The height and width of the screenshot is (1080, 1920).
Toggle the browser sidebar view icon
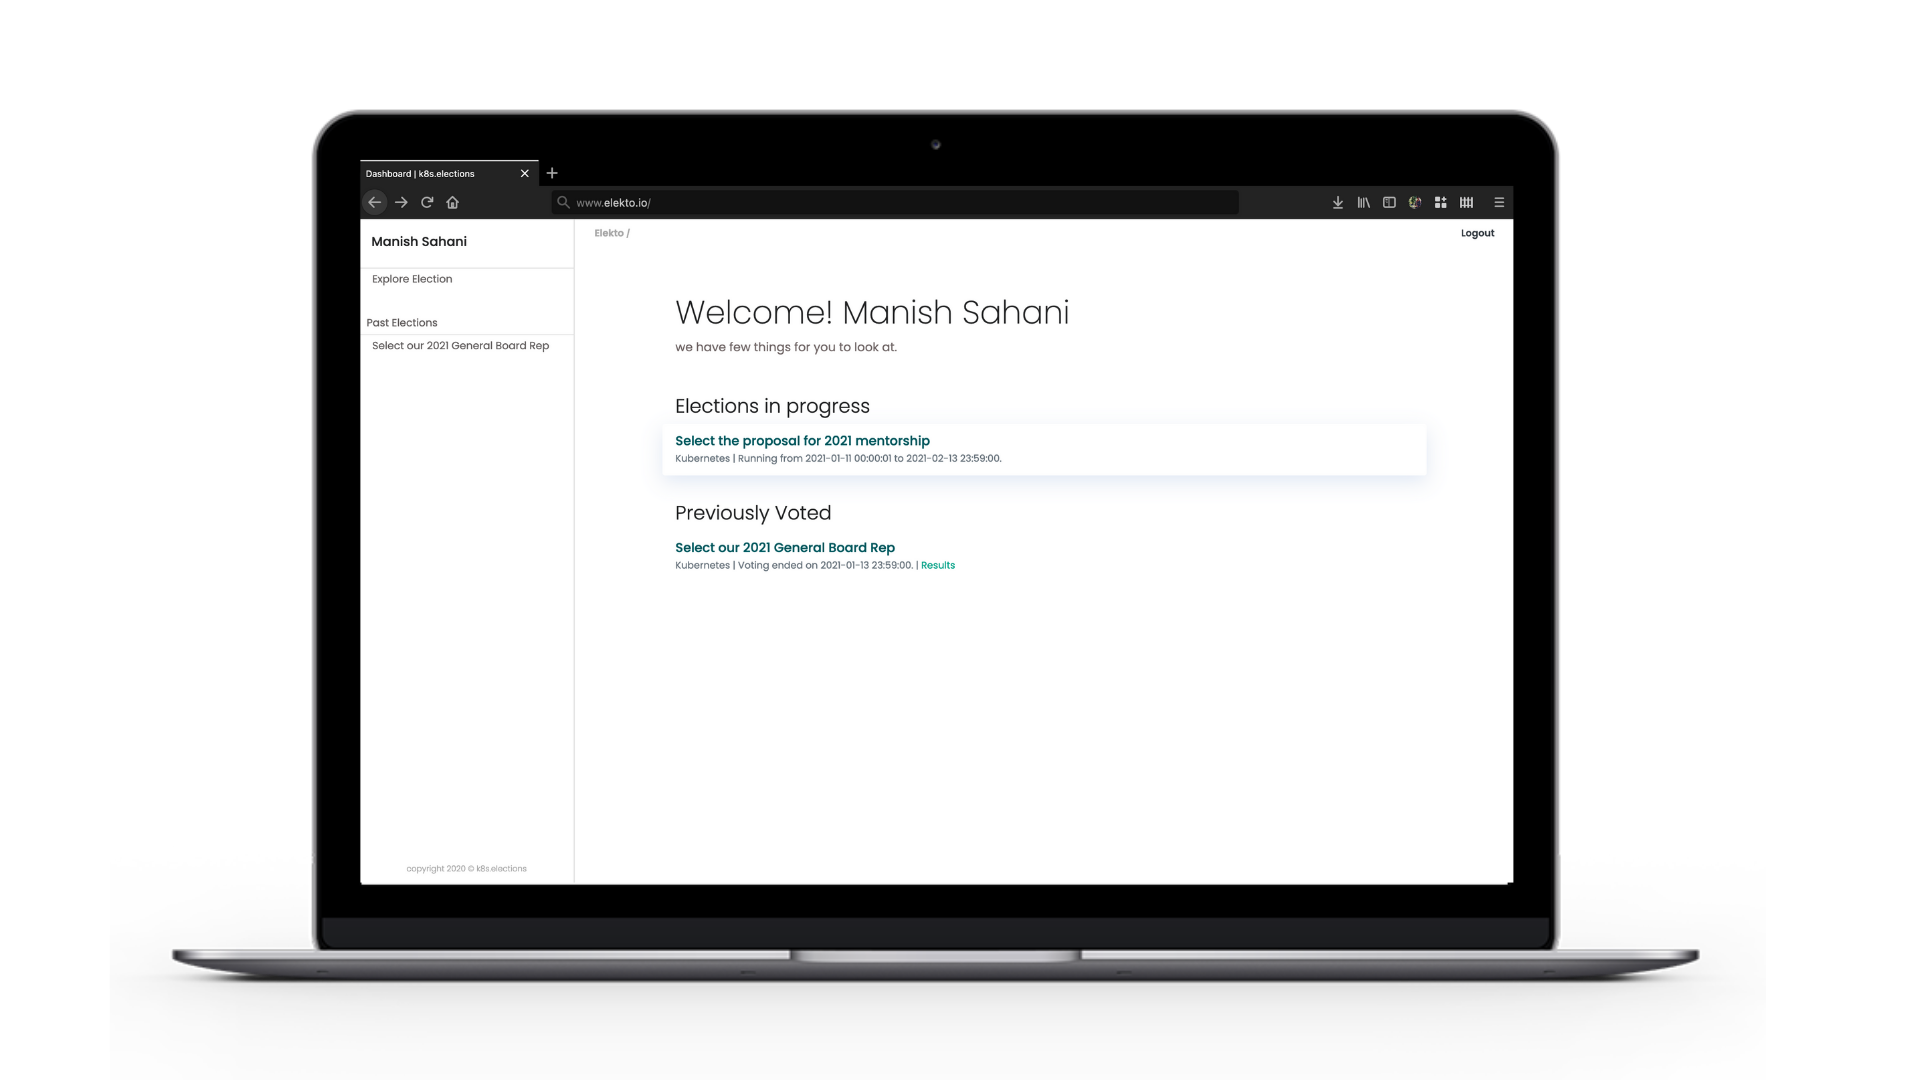tap(1389, 202)
